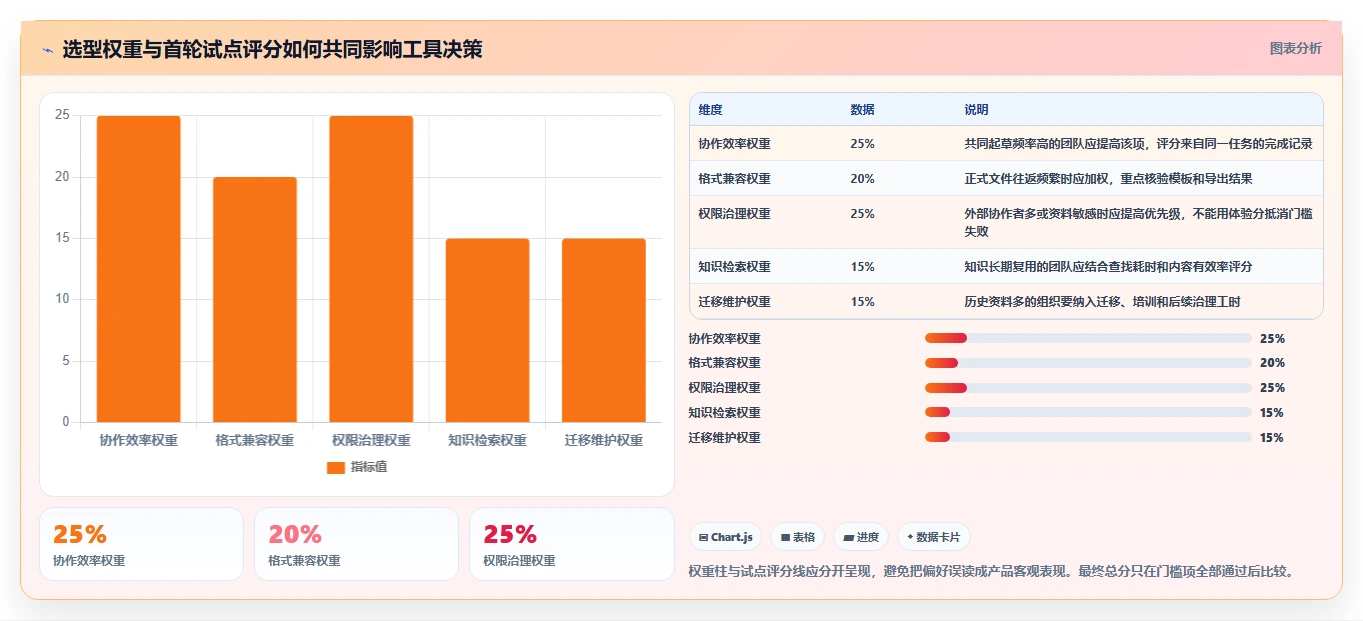The width and height of the screenshot is (1363, 621).
Task: Click the description starting 外部协作者多
Action: coord(1138,222)
